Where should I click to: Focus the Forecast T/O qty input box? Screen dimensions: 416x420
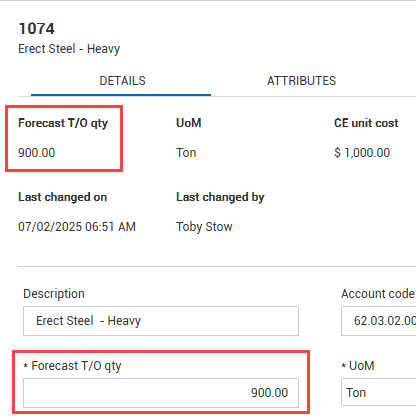coord(161,393)
